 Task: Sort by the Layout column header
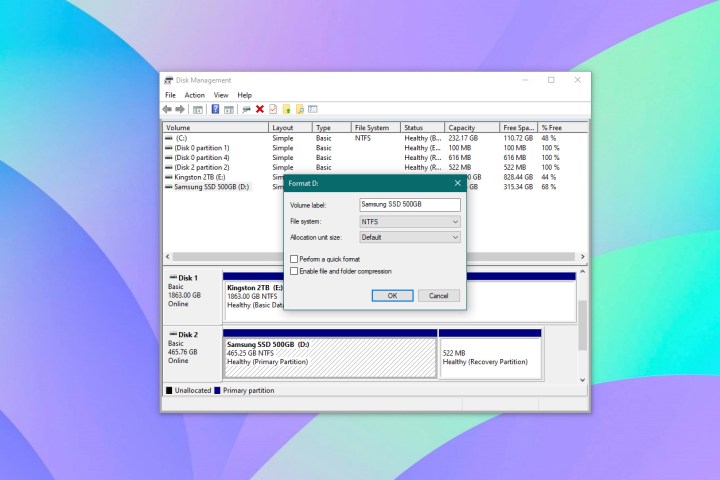coord(291,128)
